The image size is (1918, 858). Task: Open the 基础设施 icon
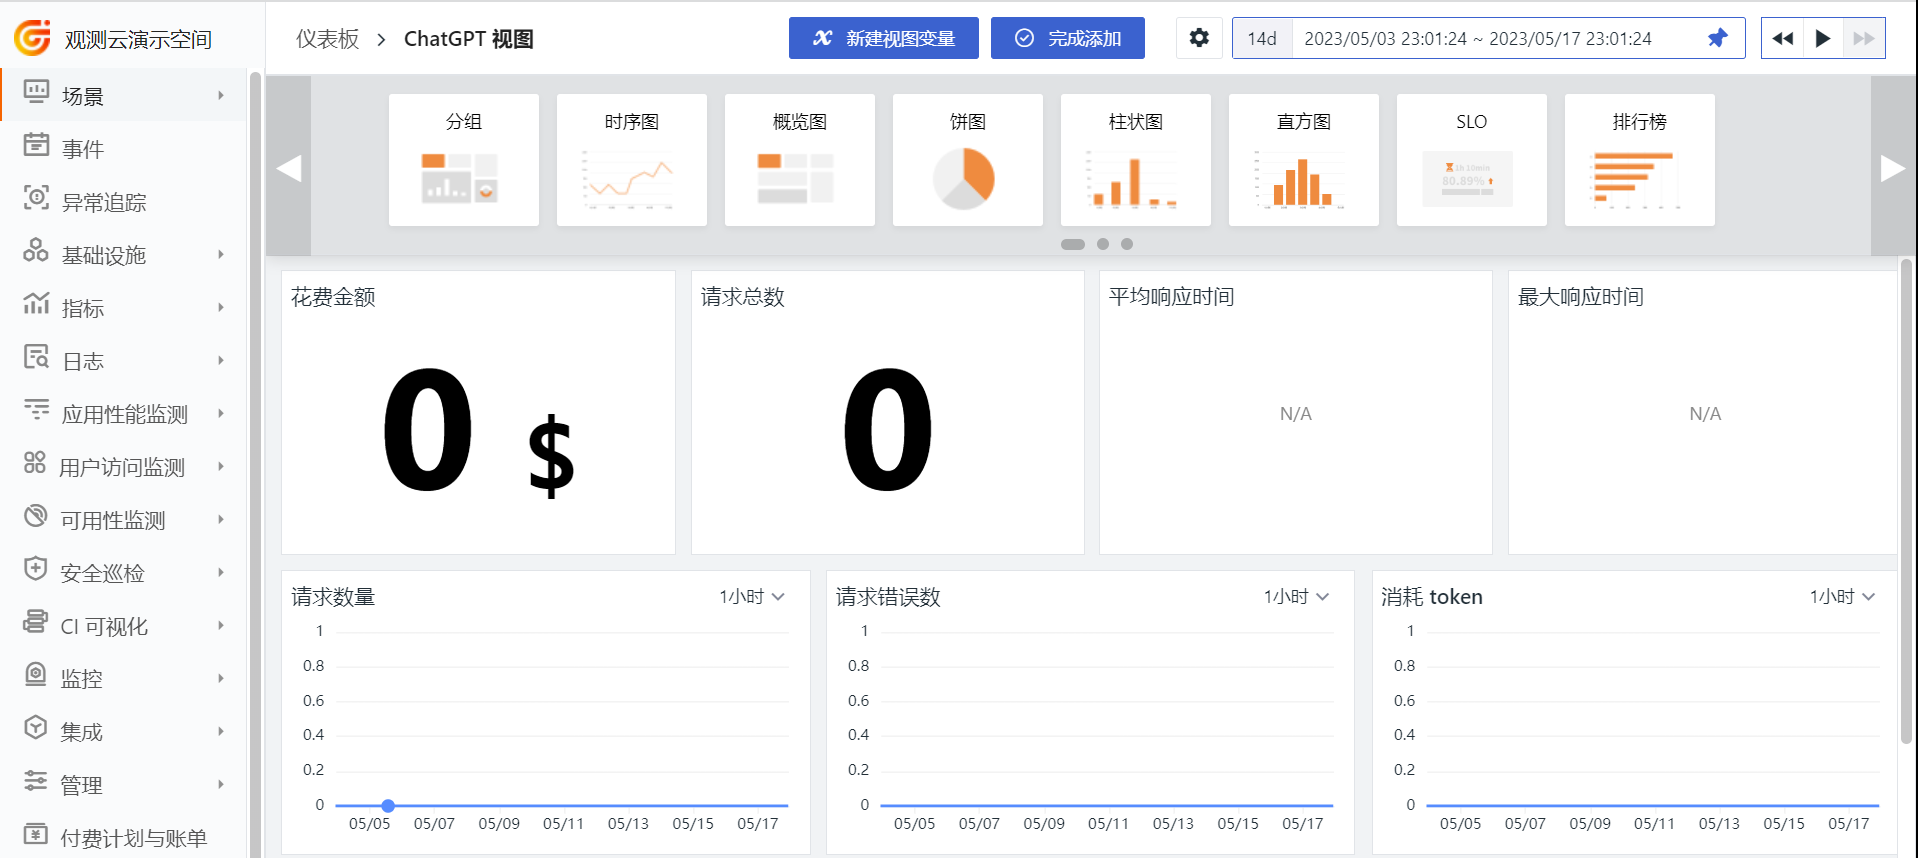(x=36, y=252)
